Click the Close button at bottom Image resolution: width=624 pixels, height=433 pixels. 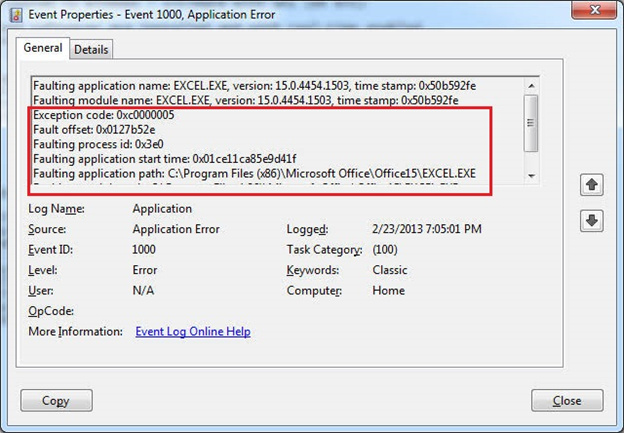coord(567,400)
